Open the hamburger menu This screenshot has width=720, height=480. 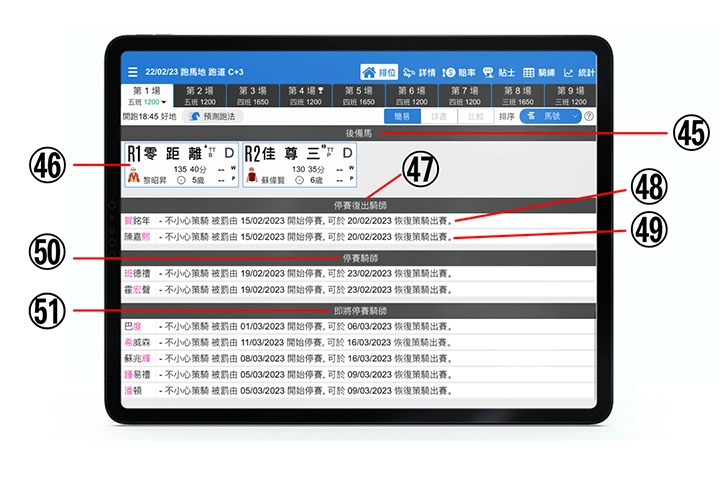click(x=133, y=72)
